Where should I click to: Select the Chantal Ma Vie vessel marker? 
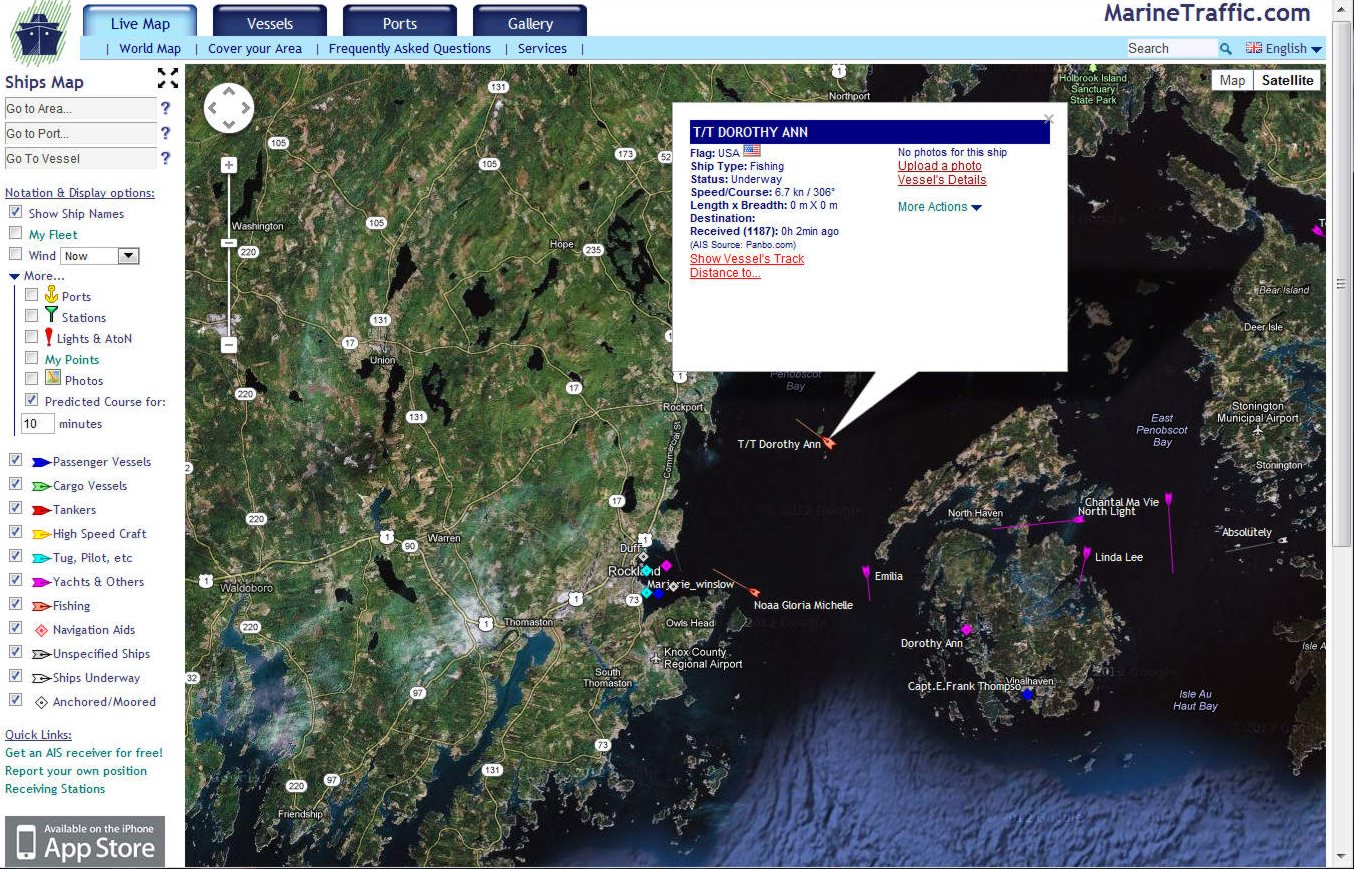[x=1168, y=498]
